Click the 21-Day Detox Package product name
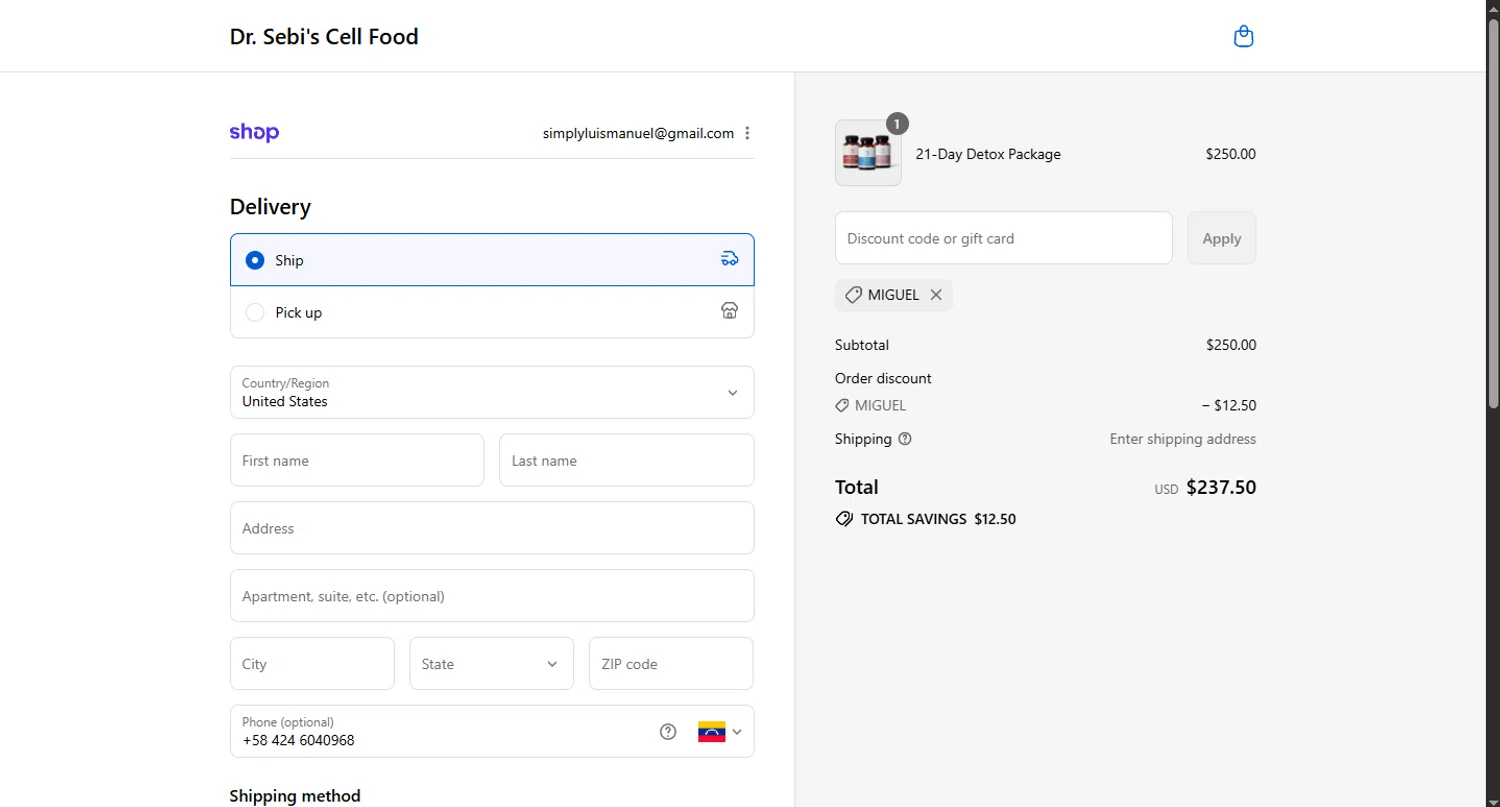The height and width of the screenshot is (807, 1500). (988, 154)
